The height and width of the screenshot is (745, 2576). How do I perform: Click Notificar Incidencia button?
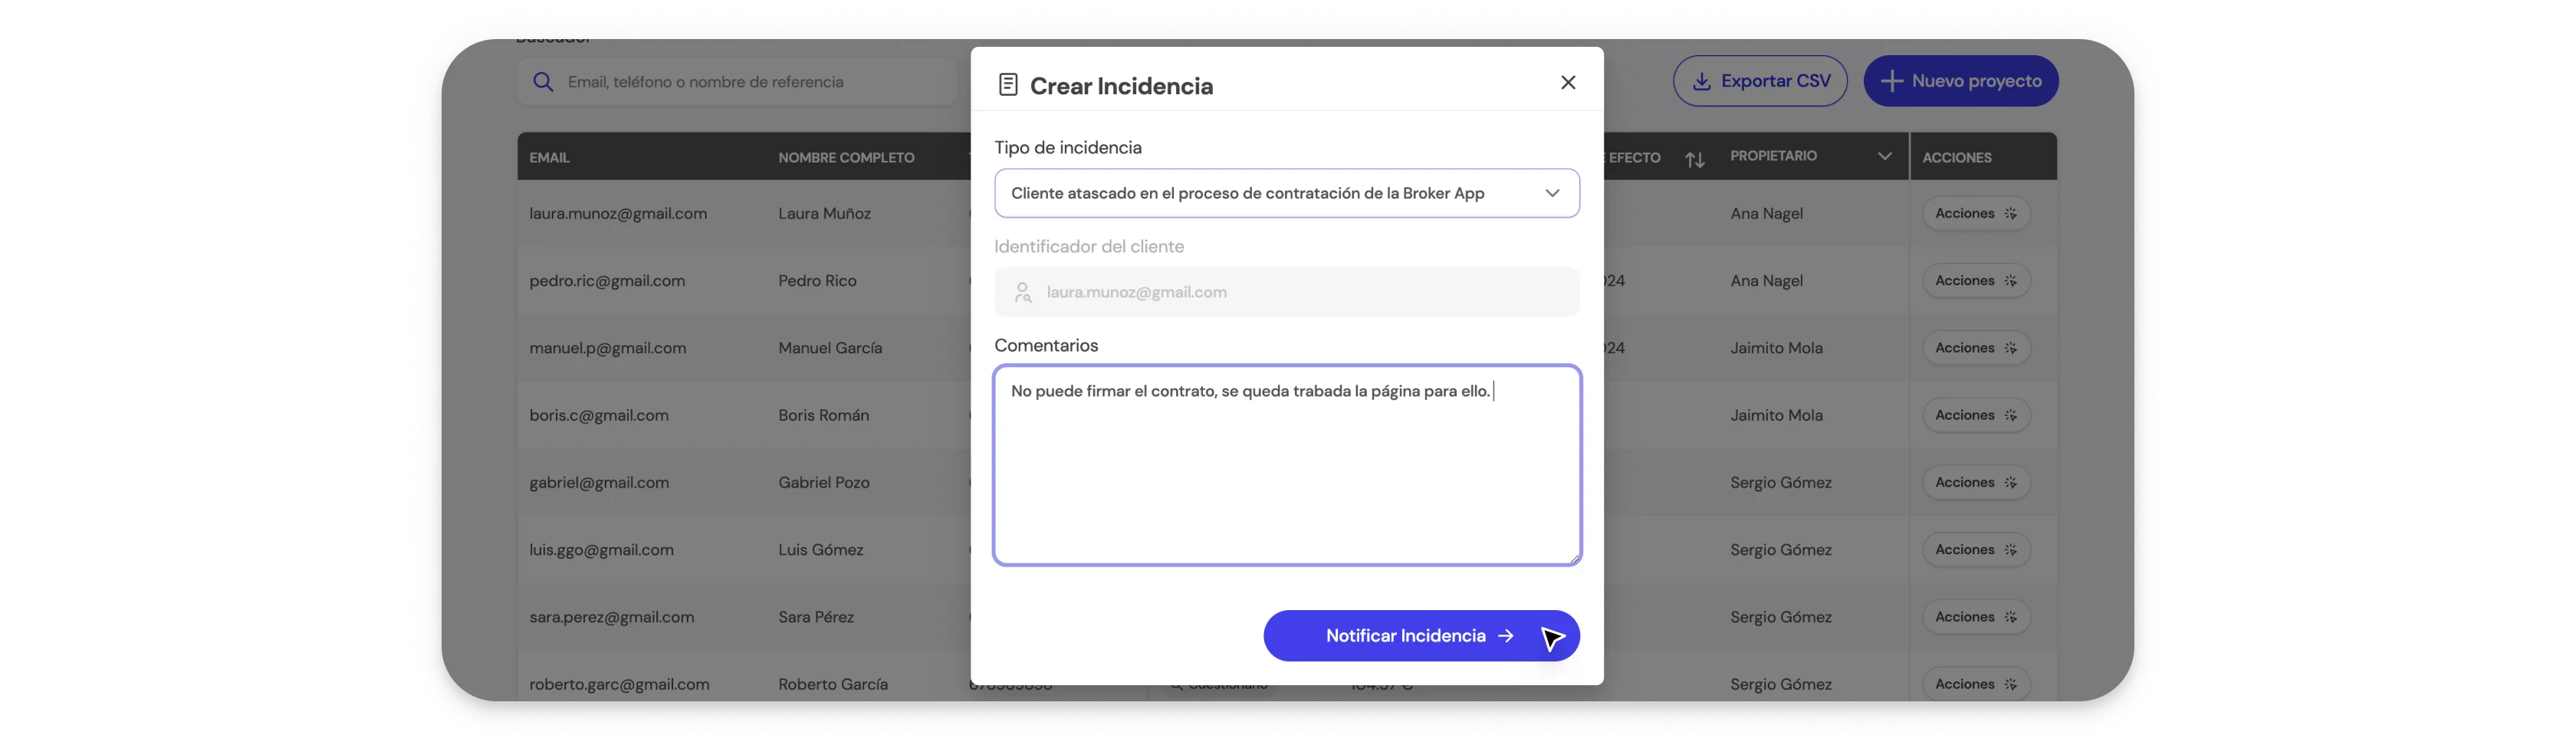click(x=1421, y=636)
